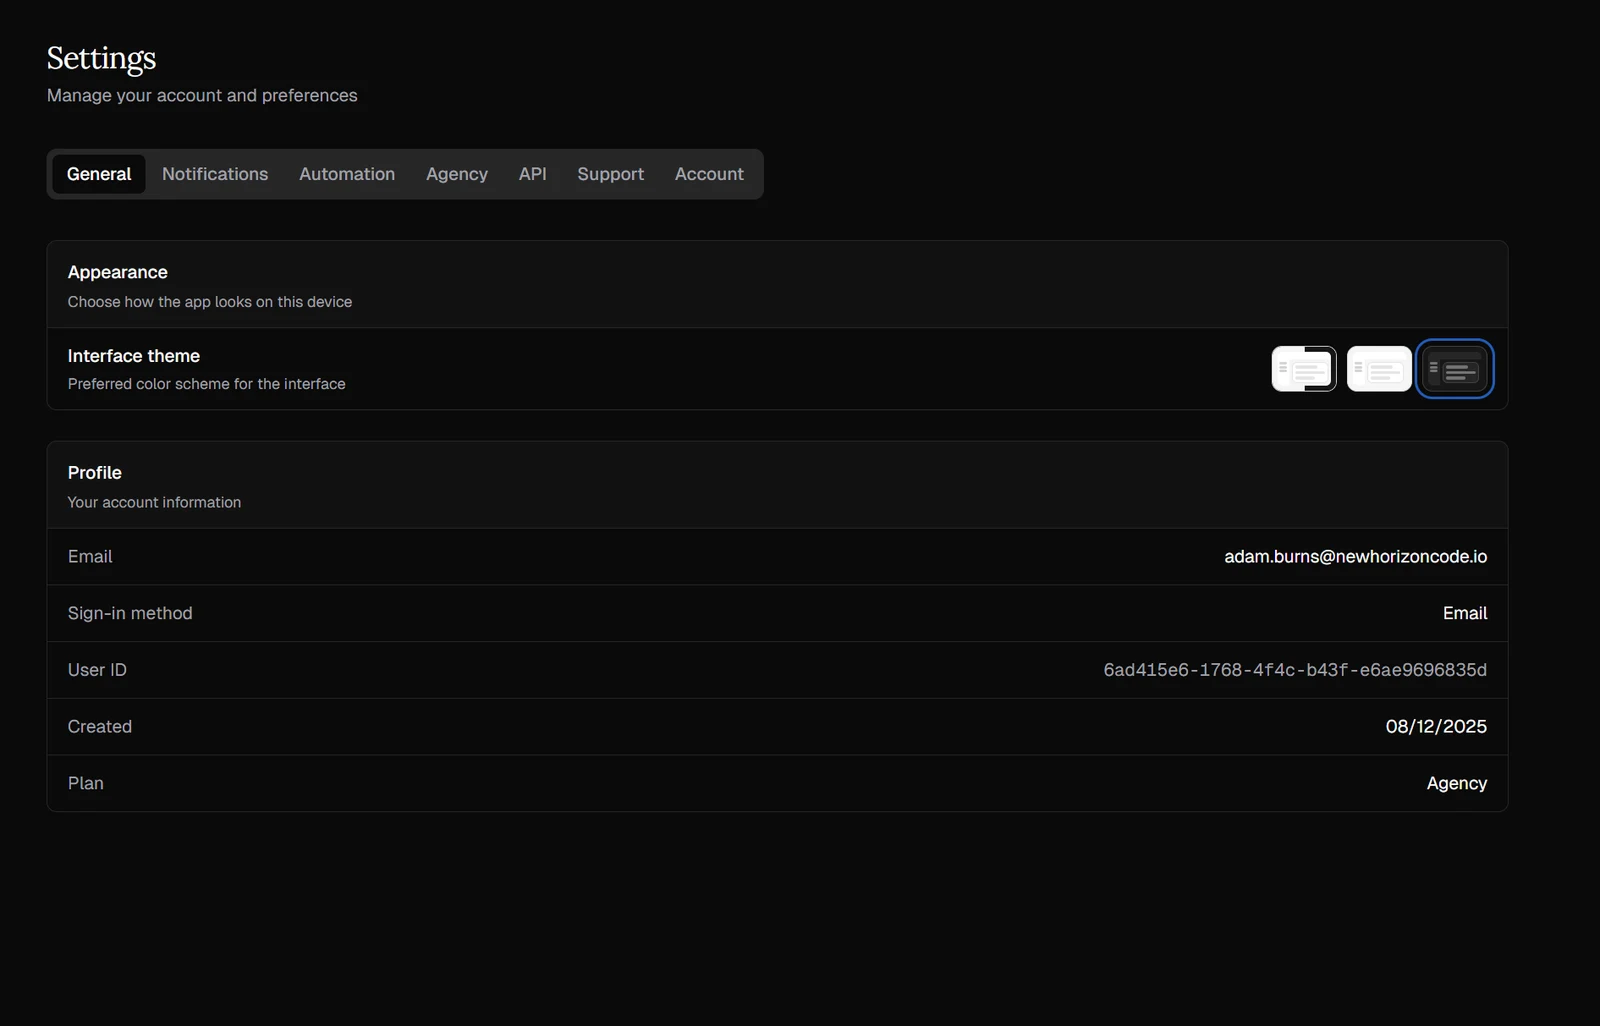Click the created date 08/12/2025
Screen dimensions: 1600x1026
pos(1436,727)
